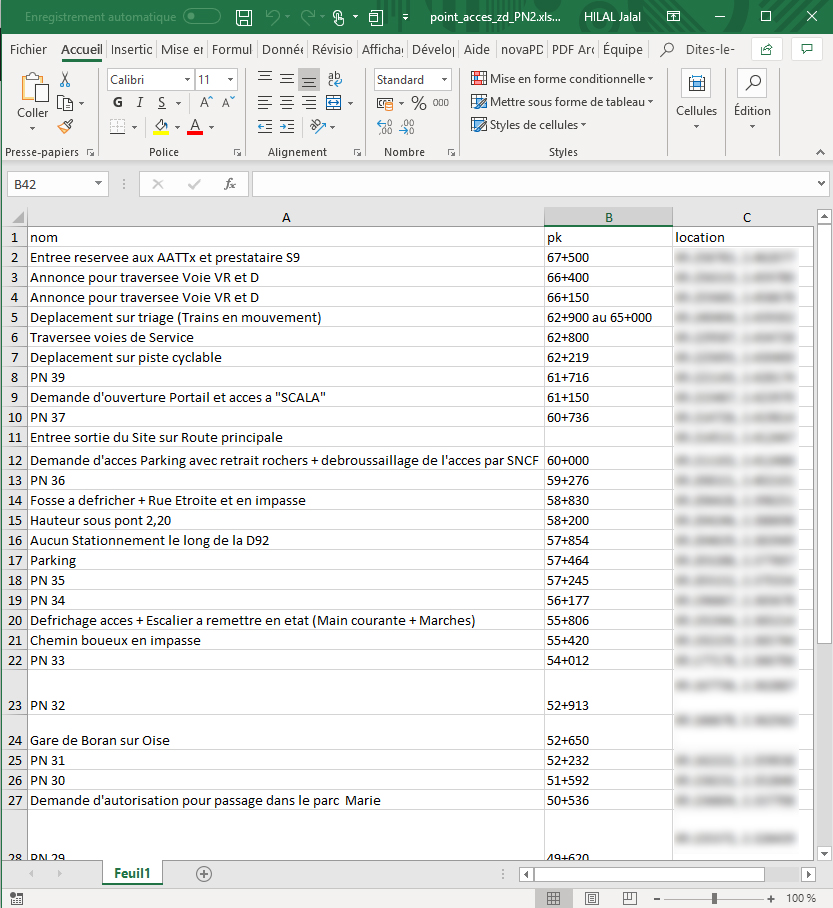Open the comments pane icon
This screenshot has height=908, width=833.
click(807, 50)
